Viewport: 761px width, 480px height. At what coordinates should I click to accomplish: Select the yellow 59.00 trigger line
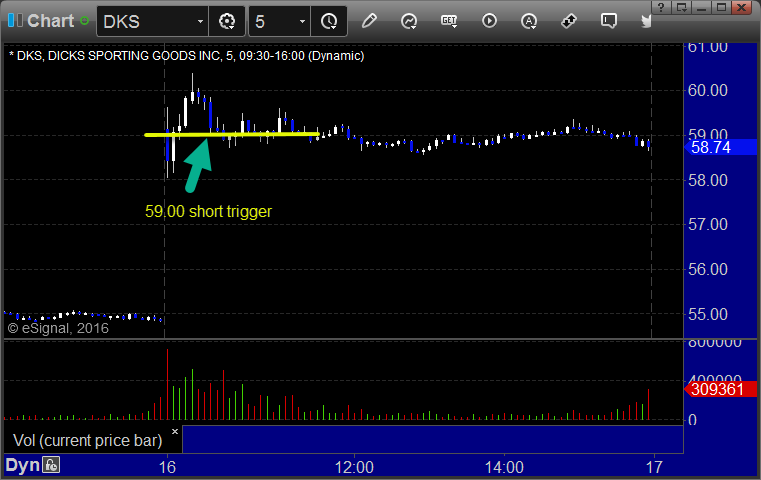coord(232,134)
